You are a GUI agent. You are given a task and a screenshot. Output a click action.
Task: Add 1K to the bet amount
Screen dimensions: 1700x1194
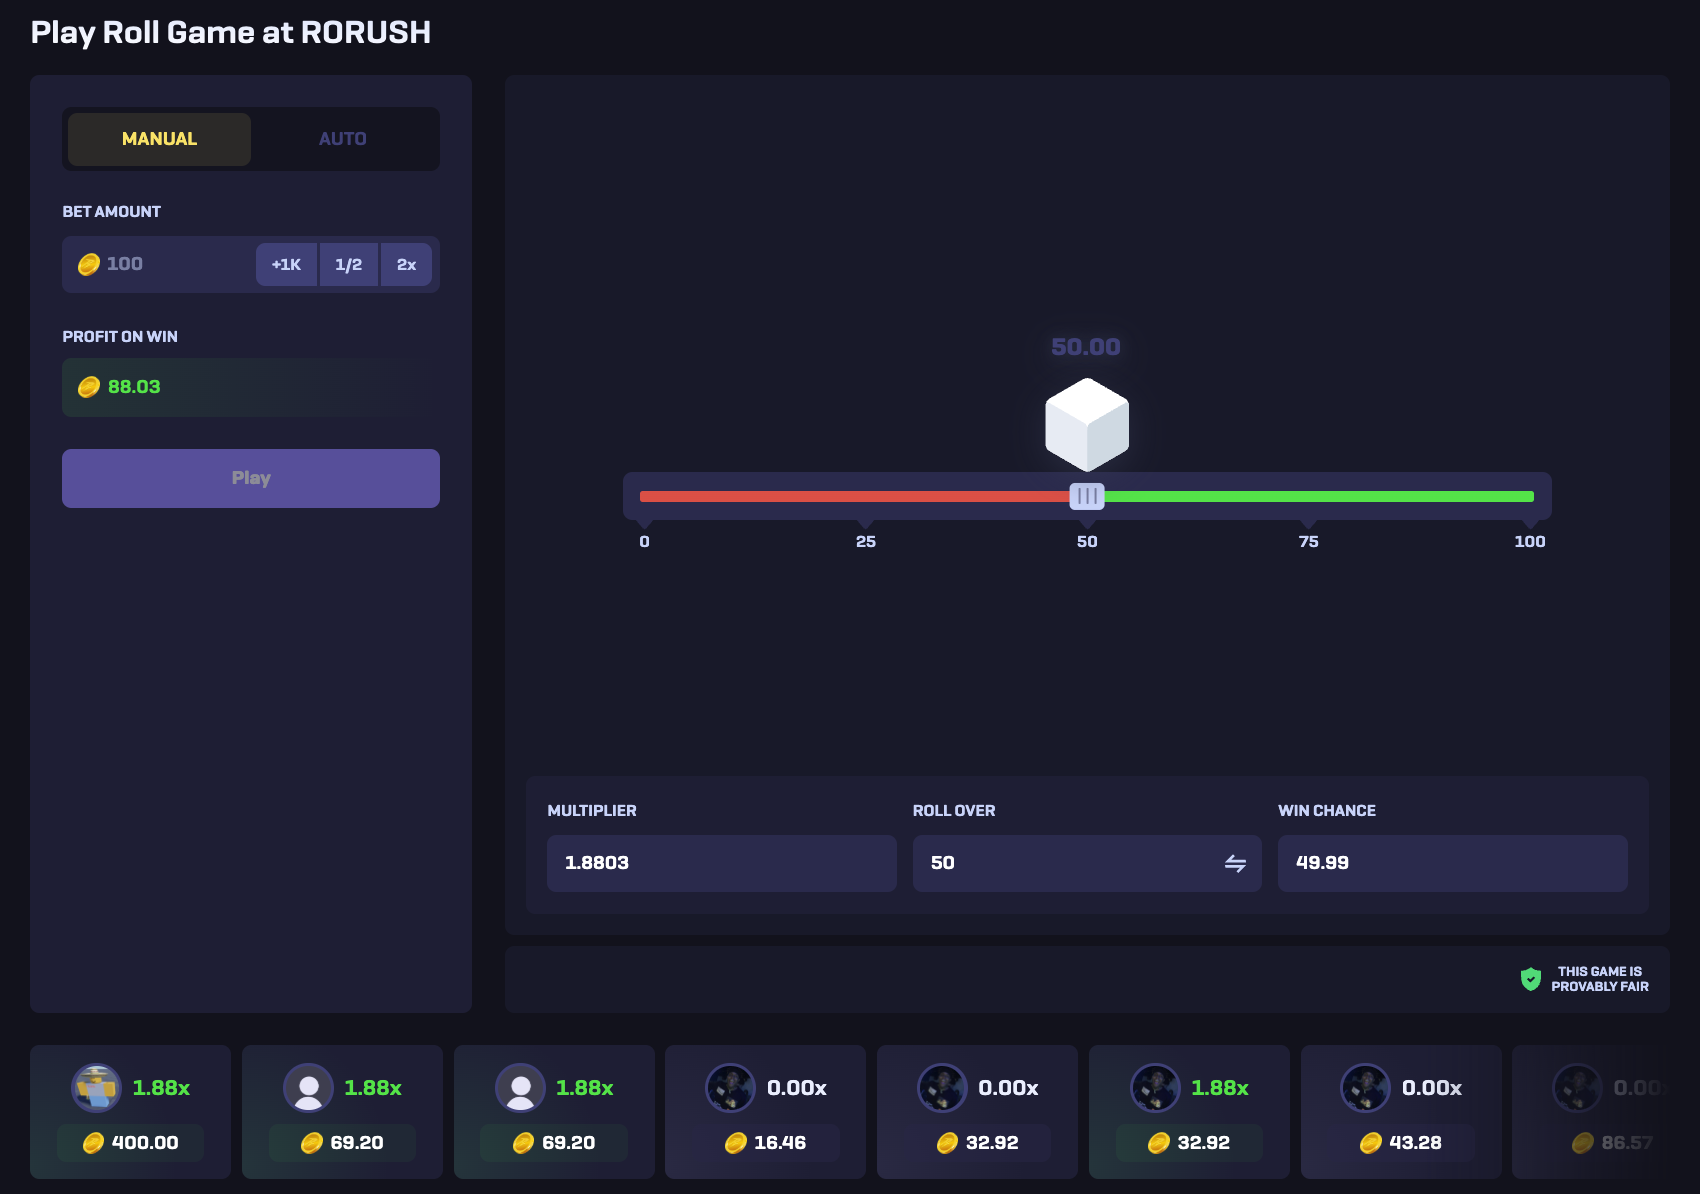pyautogui.click(x=286, y=265)
